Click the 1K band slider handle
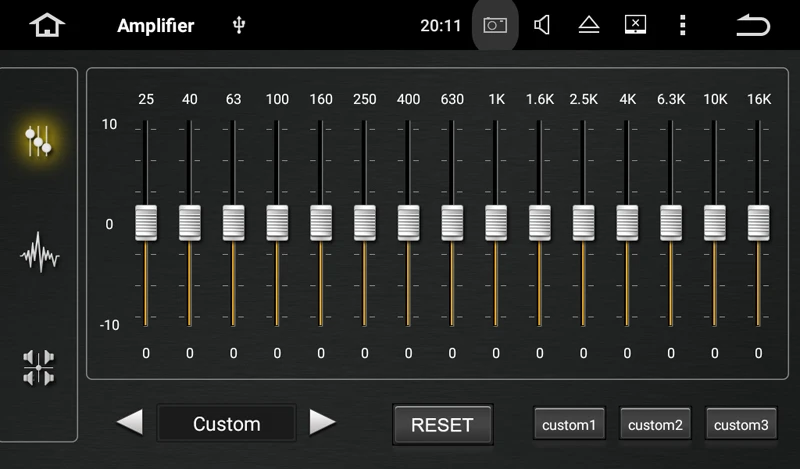Image resolution: width=800 pixels, height=469 pixels. (496, 223)
